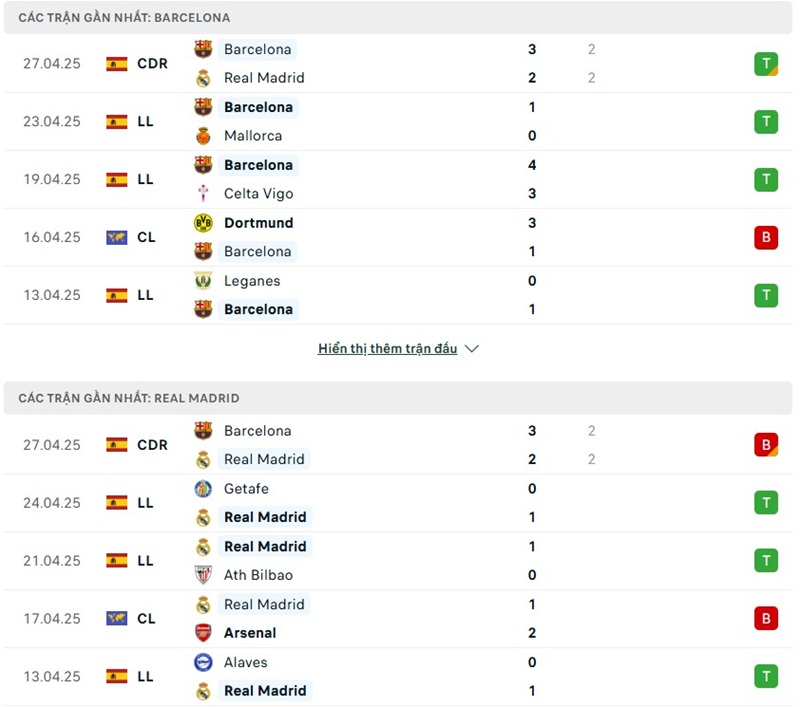Viewport: 800px width, 707px height.
Task: Click the Alaves club crest icon
Action: coord(203,662)
